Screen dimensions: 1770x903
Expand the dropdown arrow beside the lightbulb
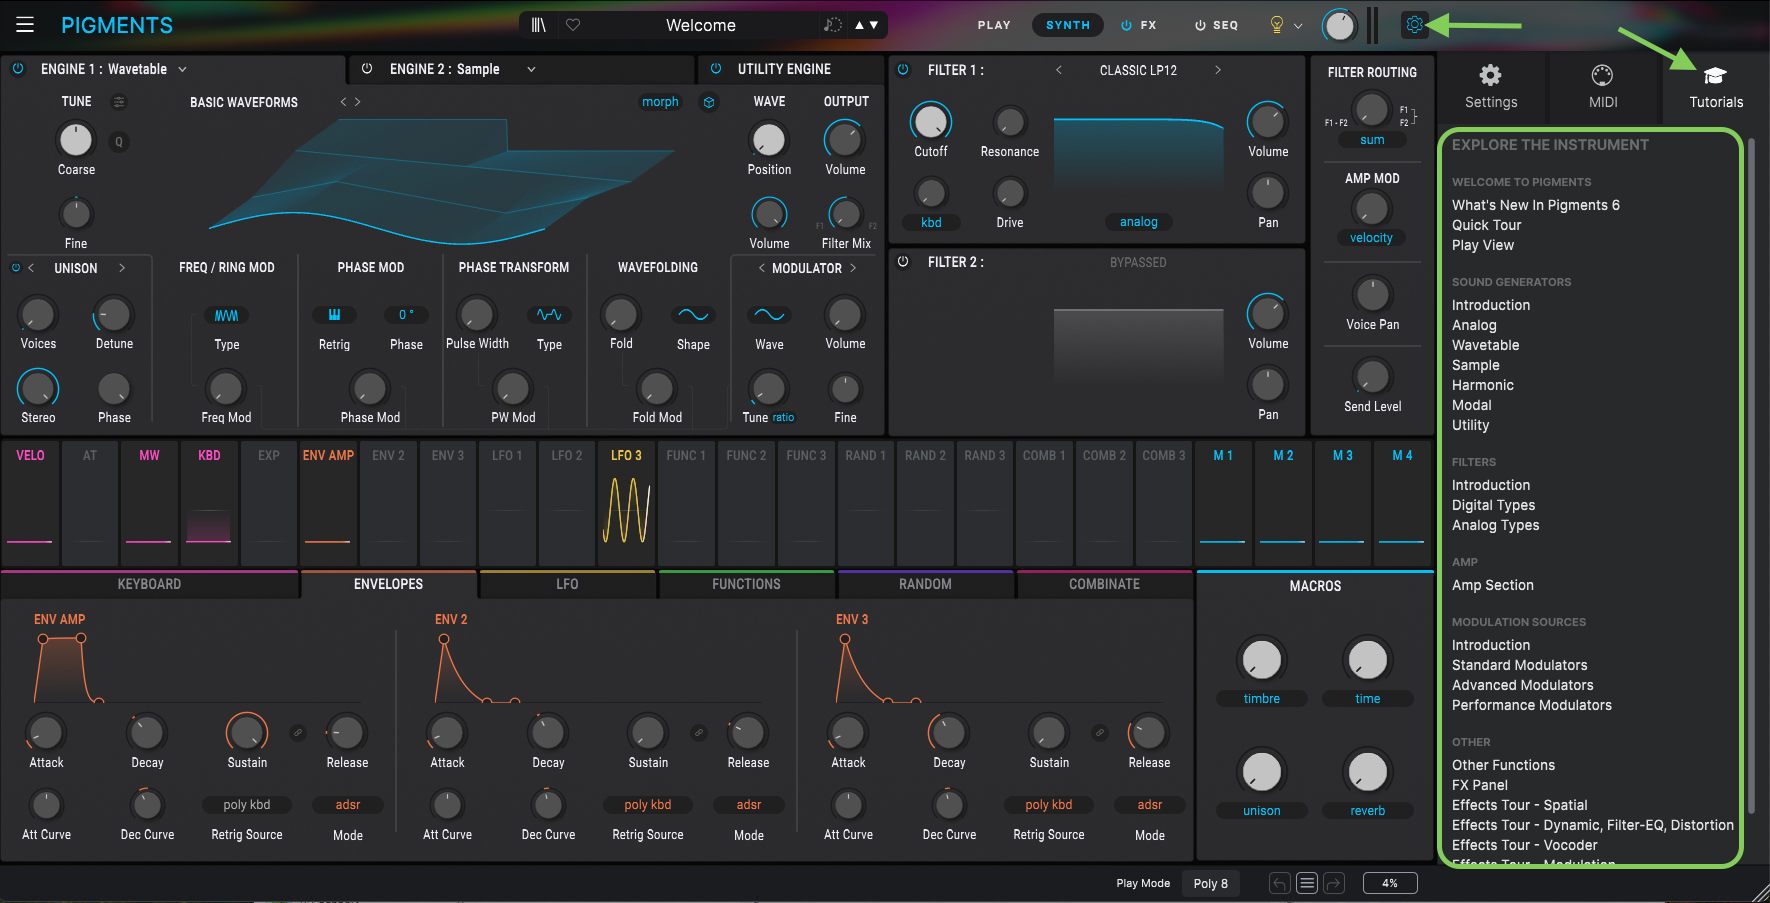pos(1298,26)
